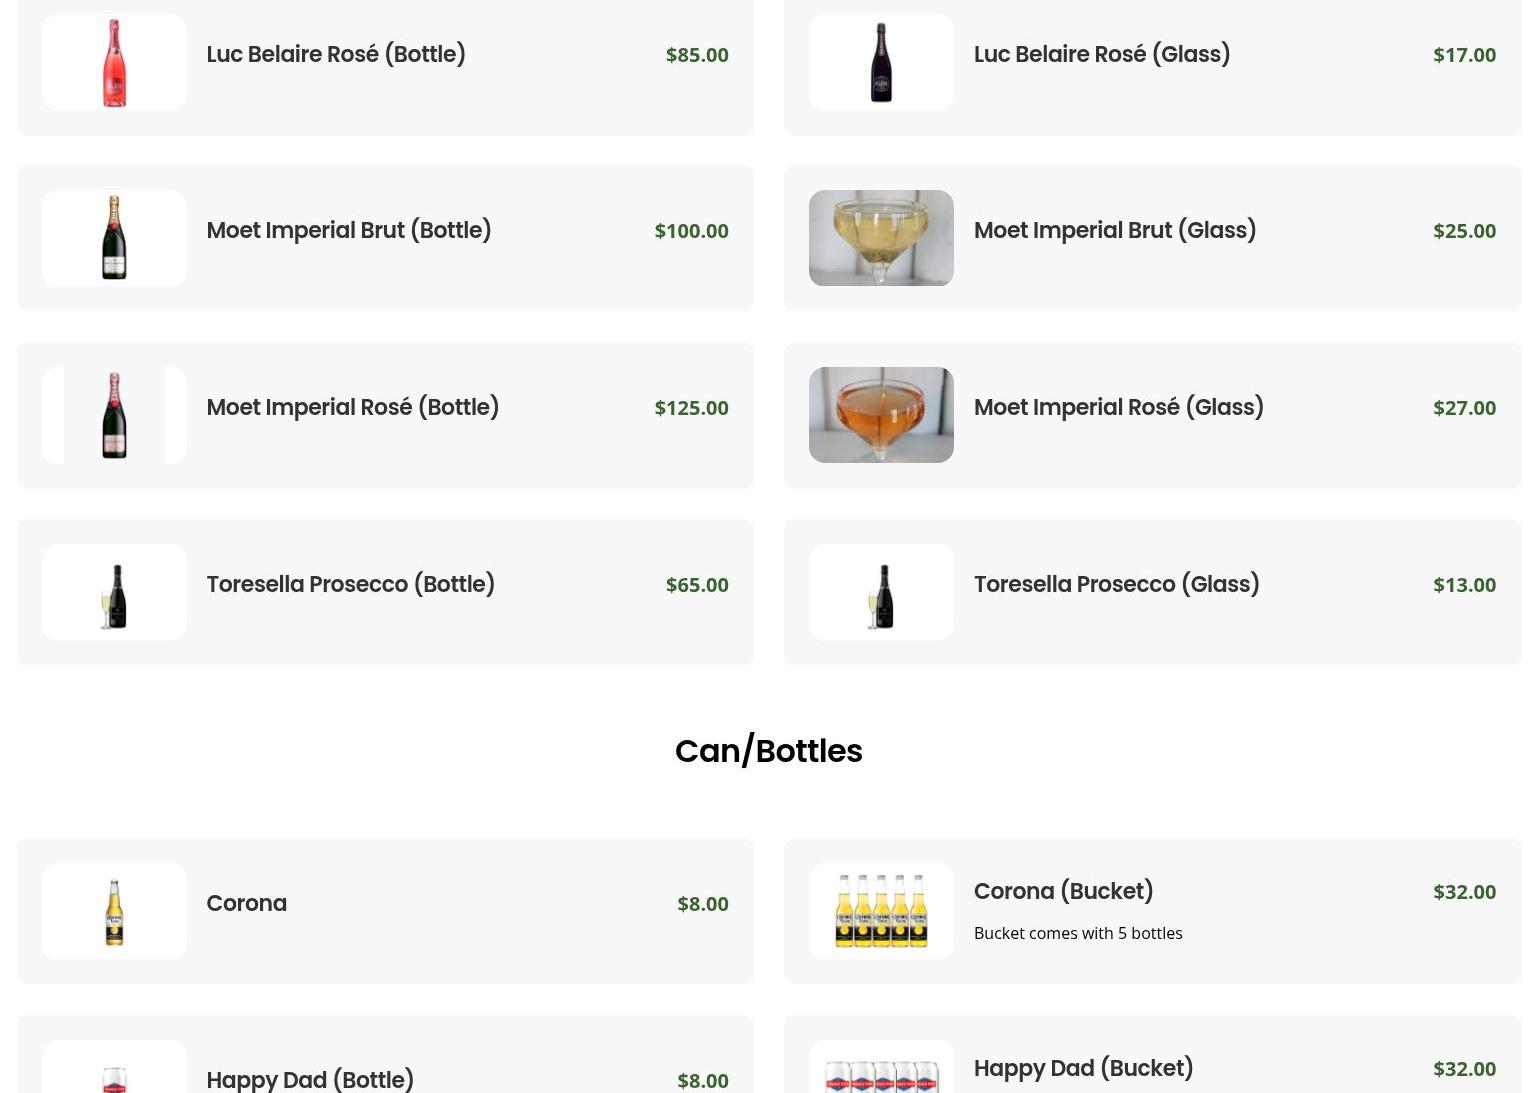1538x1093 pixels.
Task: Click the Corona bucket five-bottle image
Action: coord(881,911)
